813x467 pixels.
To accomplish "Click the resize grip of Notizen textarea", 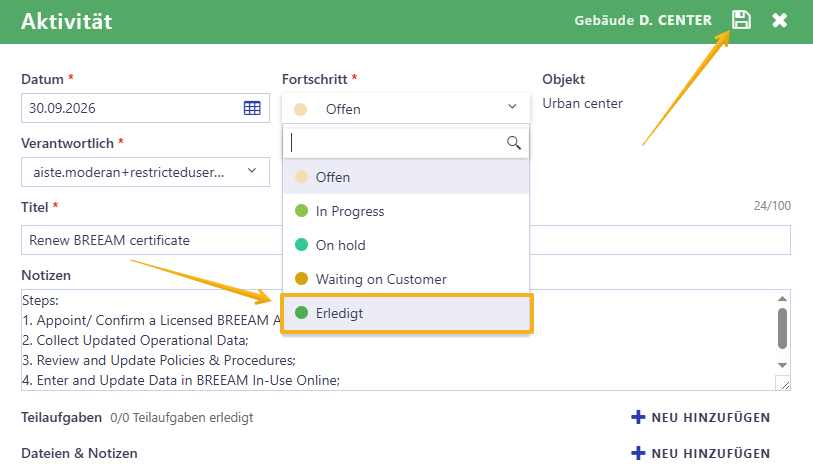I will (784, 384).
